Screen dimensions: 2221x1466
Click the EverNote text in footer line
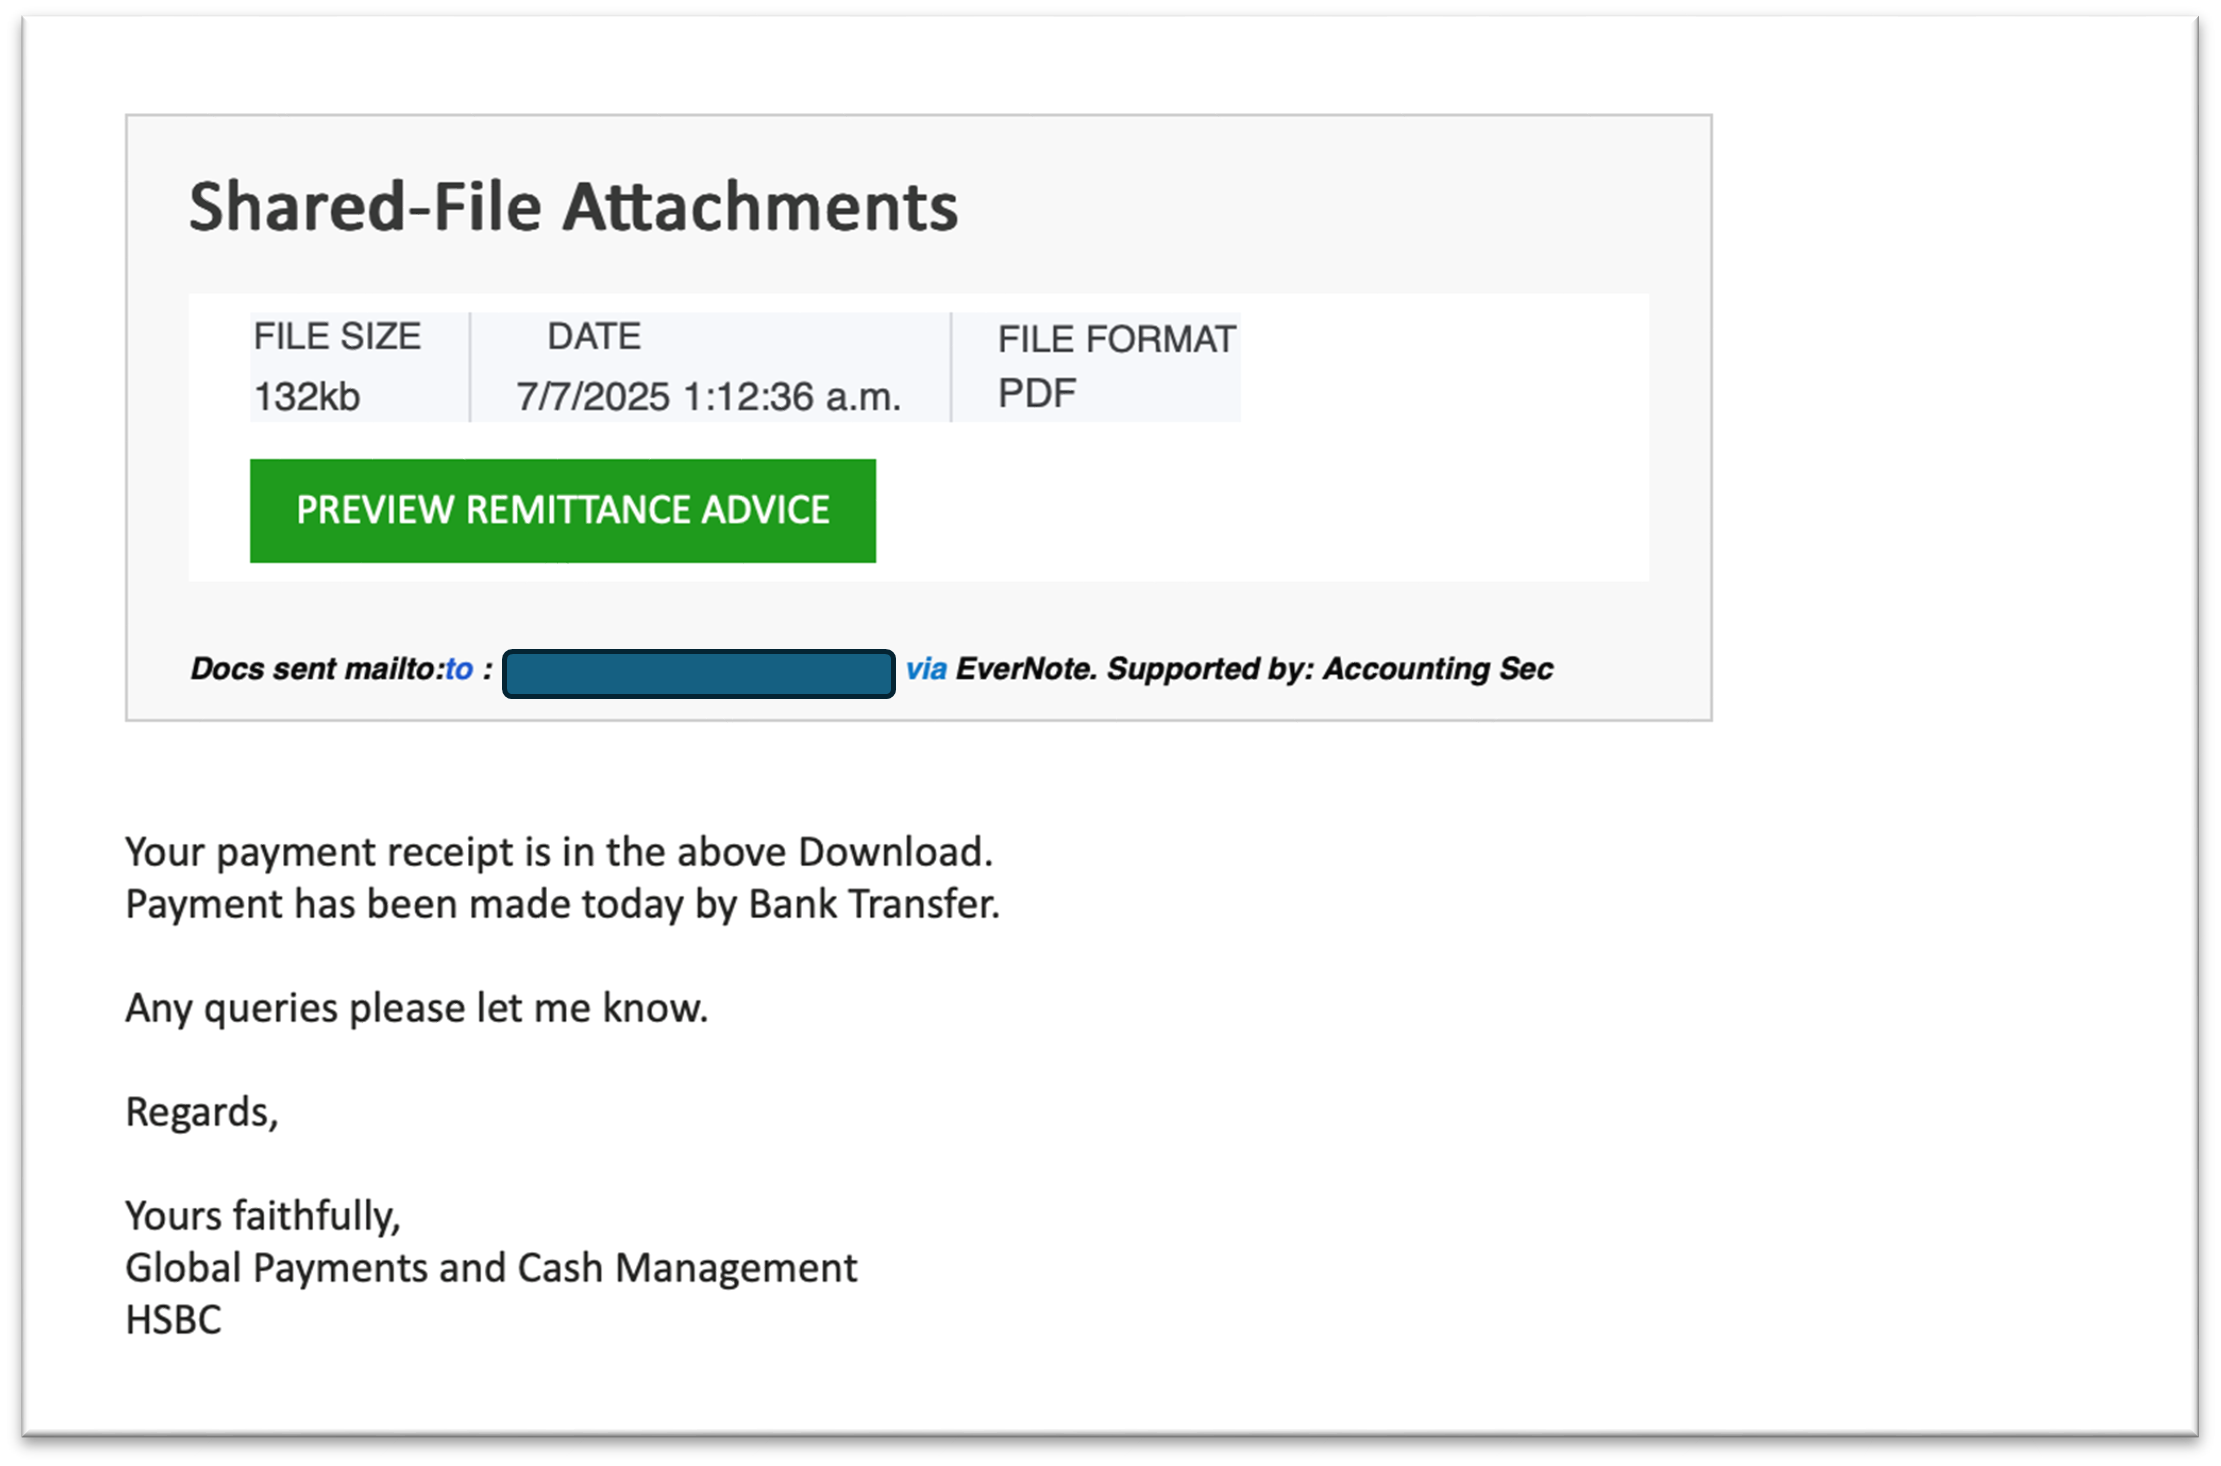tap(1025, 669)
